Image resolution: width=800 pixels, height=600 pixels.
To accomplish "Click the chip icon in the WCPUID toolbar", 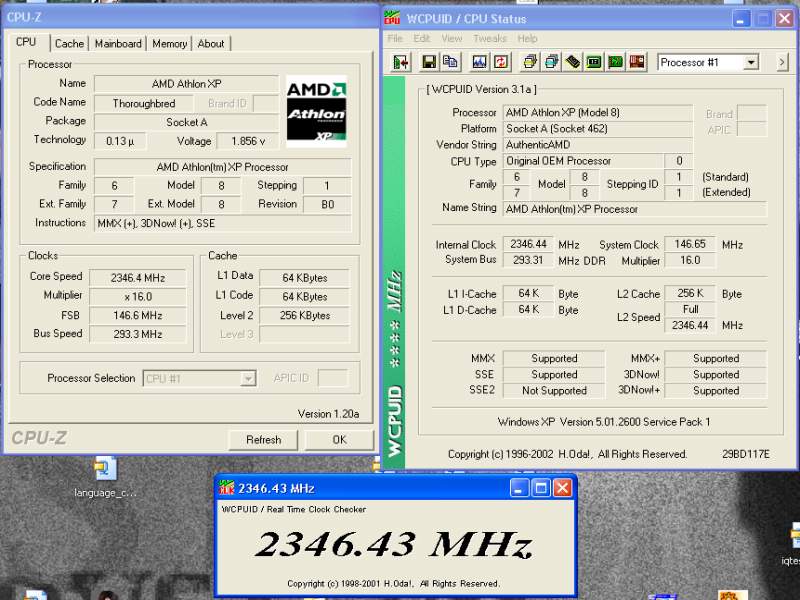I will point(573,62).
